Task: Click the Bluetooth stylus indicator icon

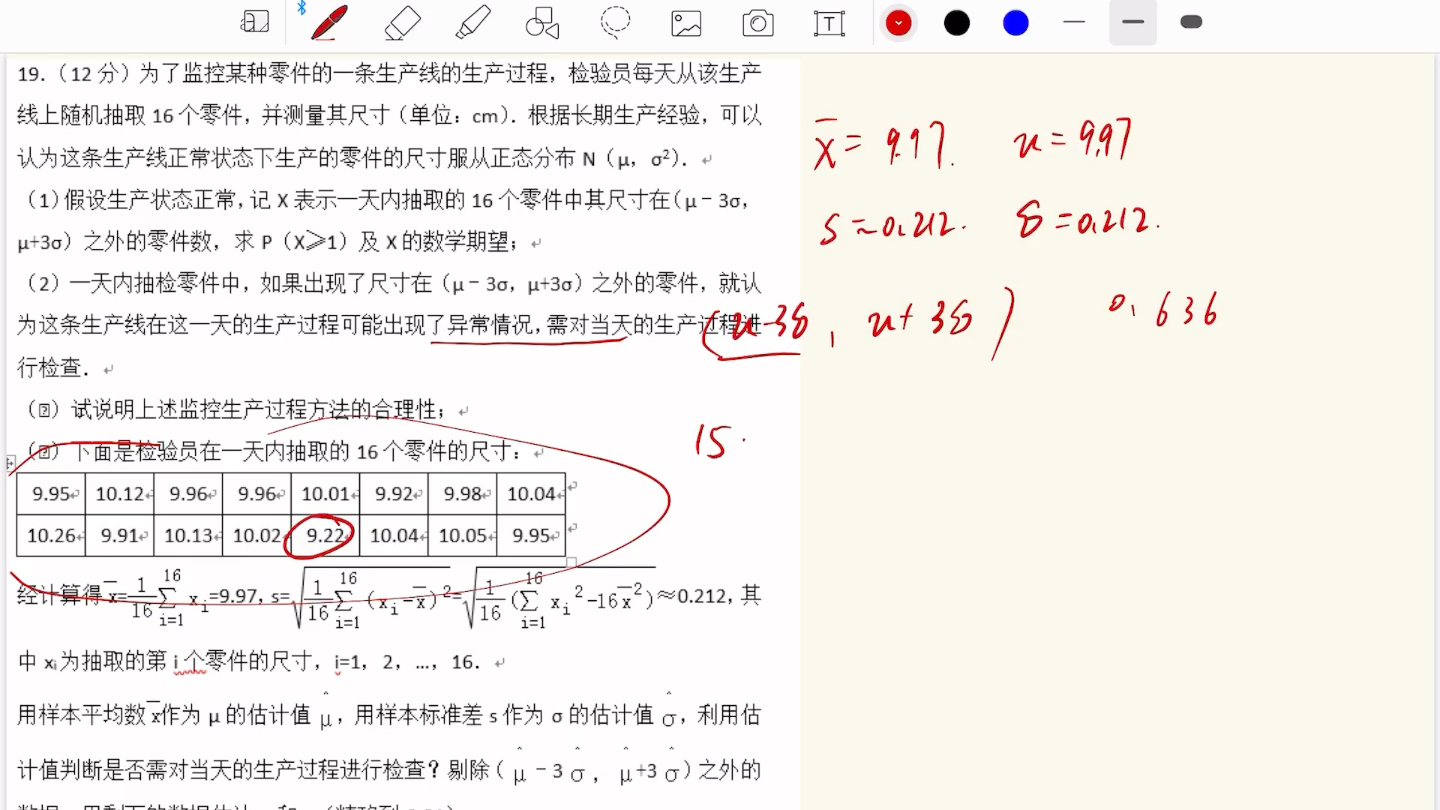Action: click(301, 8)
